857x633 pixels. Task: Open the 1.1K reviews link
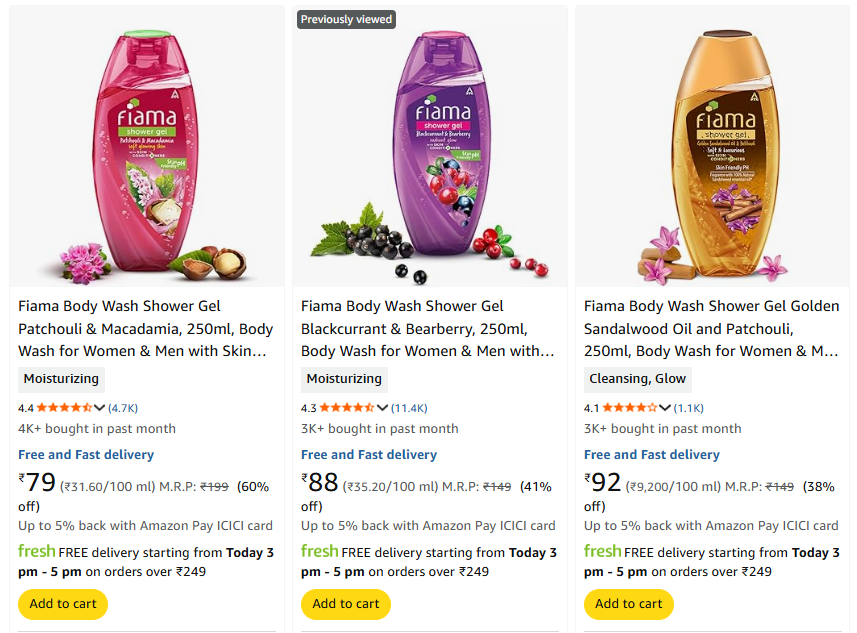point(689,408)
